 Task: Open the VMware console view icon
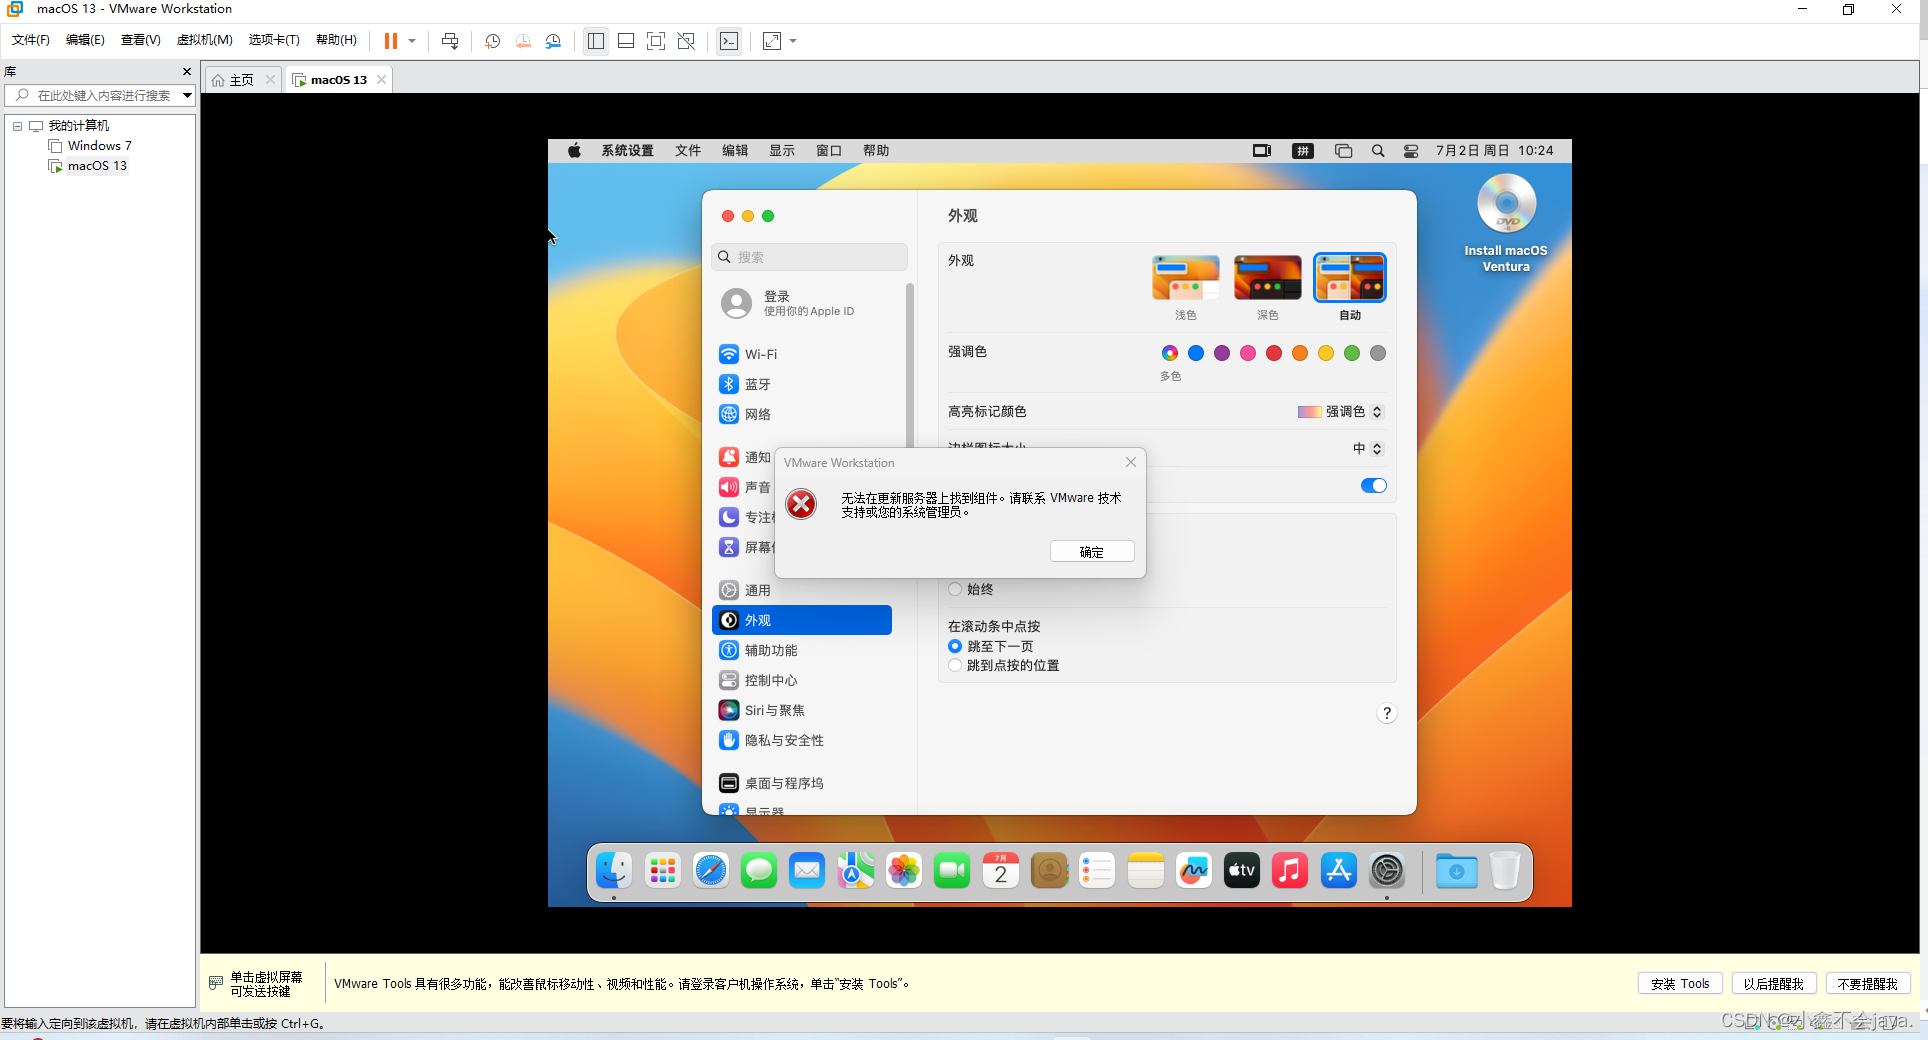729,41
